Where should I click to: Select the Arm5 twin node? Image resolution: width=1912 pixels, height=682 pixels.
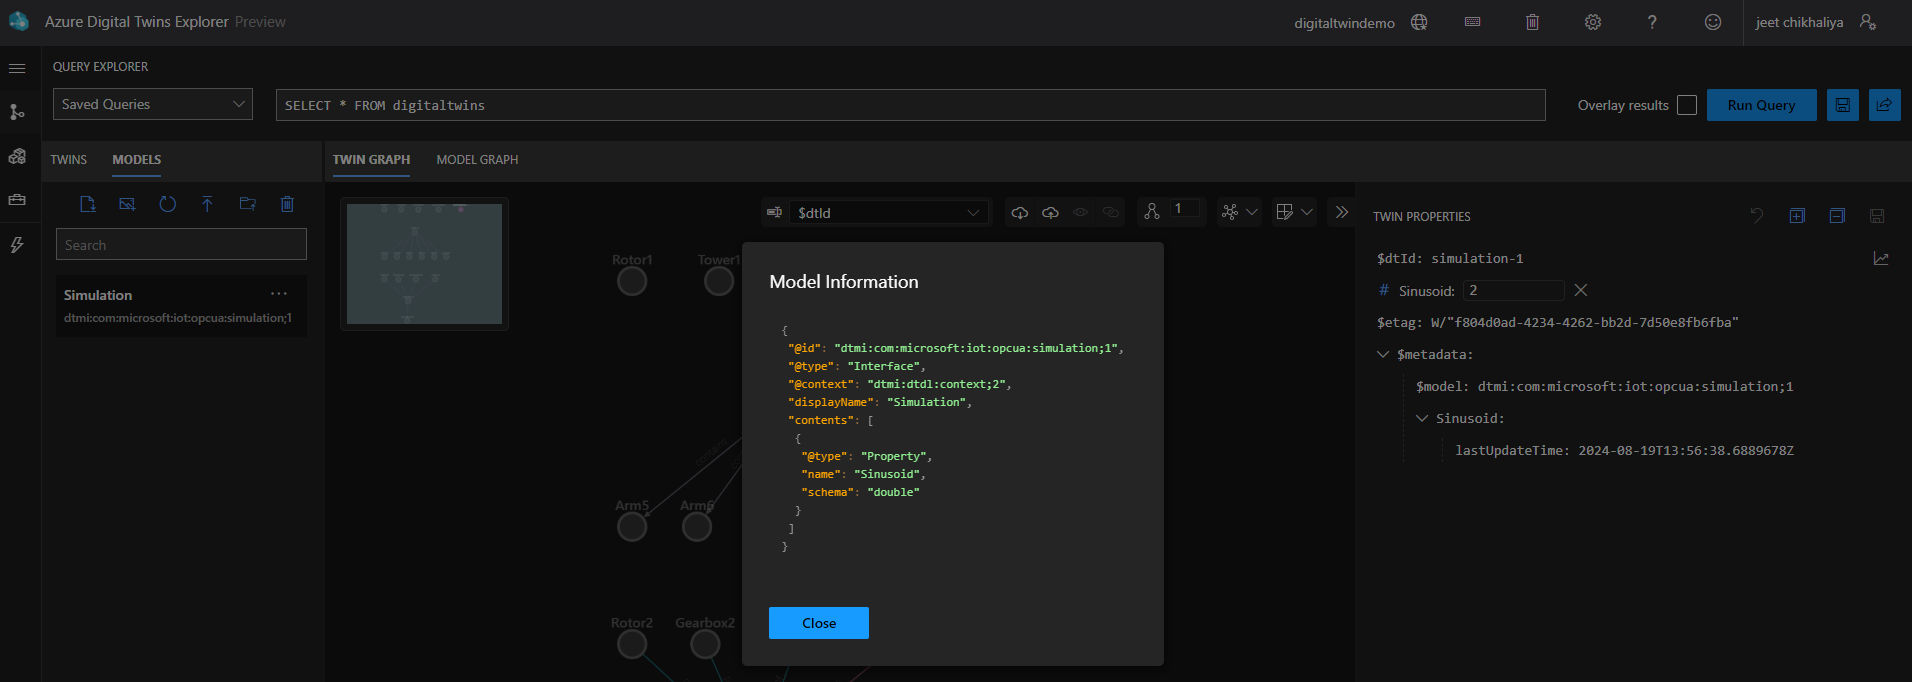click(632, 526)
